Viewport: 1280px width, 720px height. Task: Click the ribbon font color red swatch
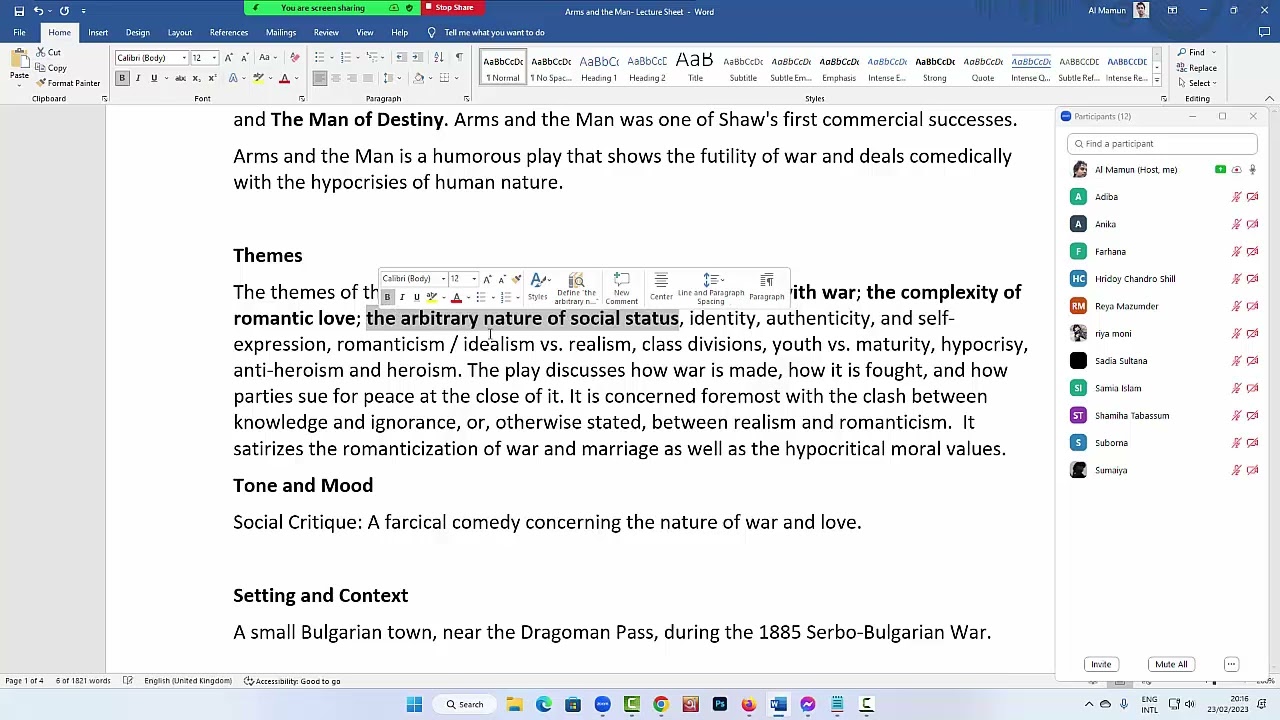click(284, 78)
